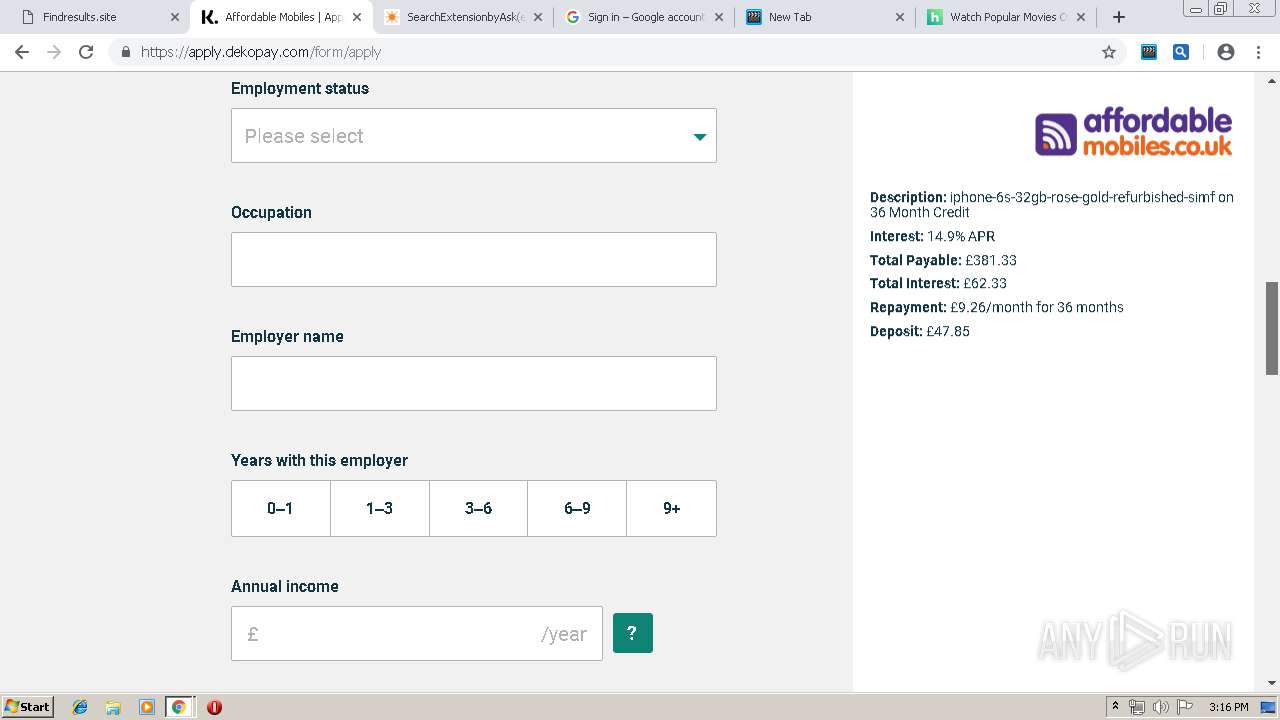The height and width of the screenshot is (720, 1280).
Task: Close the New Tab tab
Action: (x=899, y=17)
